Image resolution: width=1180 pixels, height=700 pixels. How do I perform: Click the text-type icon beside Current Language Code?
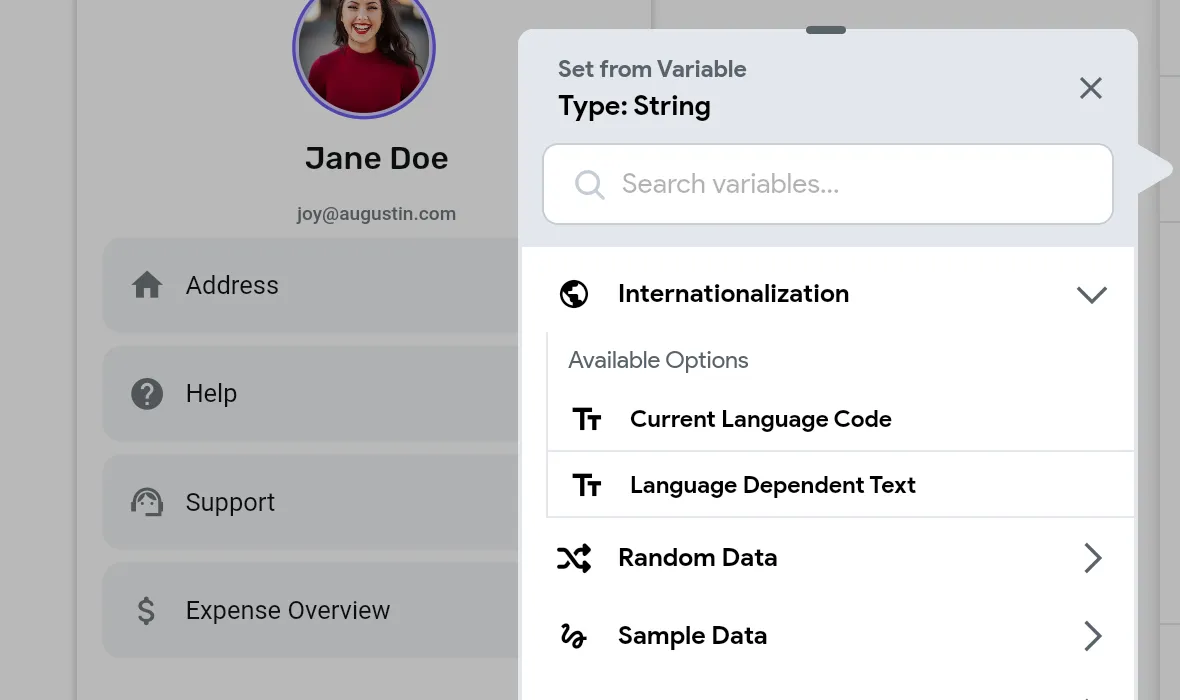pos(587,419)
